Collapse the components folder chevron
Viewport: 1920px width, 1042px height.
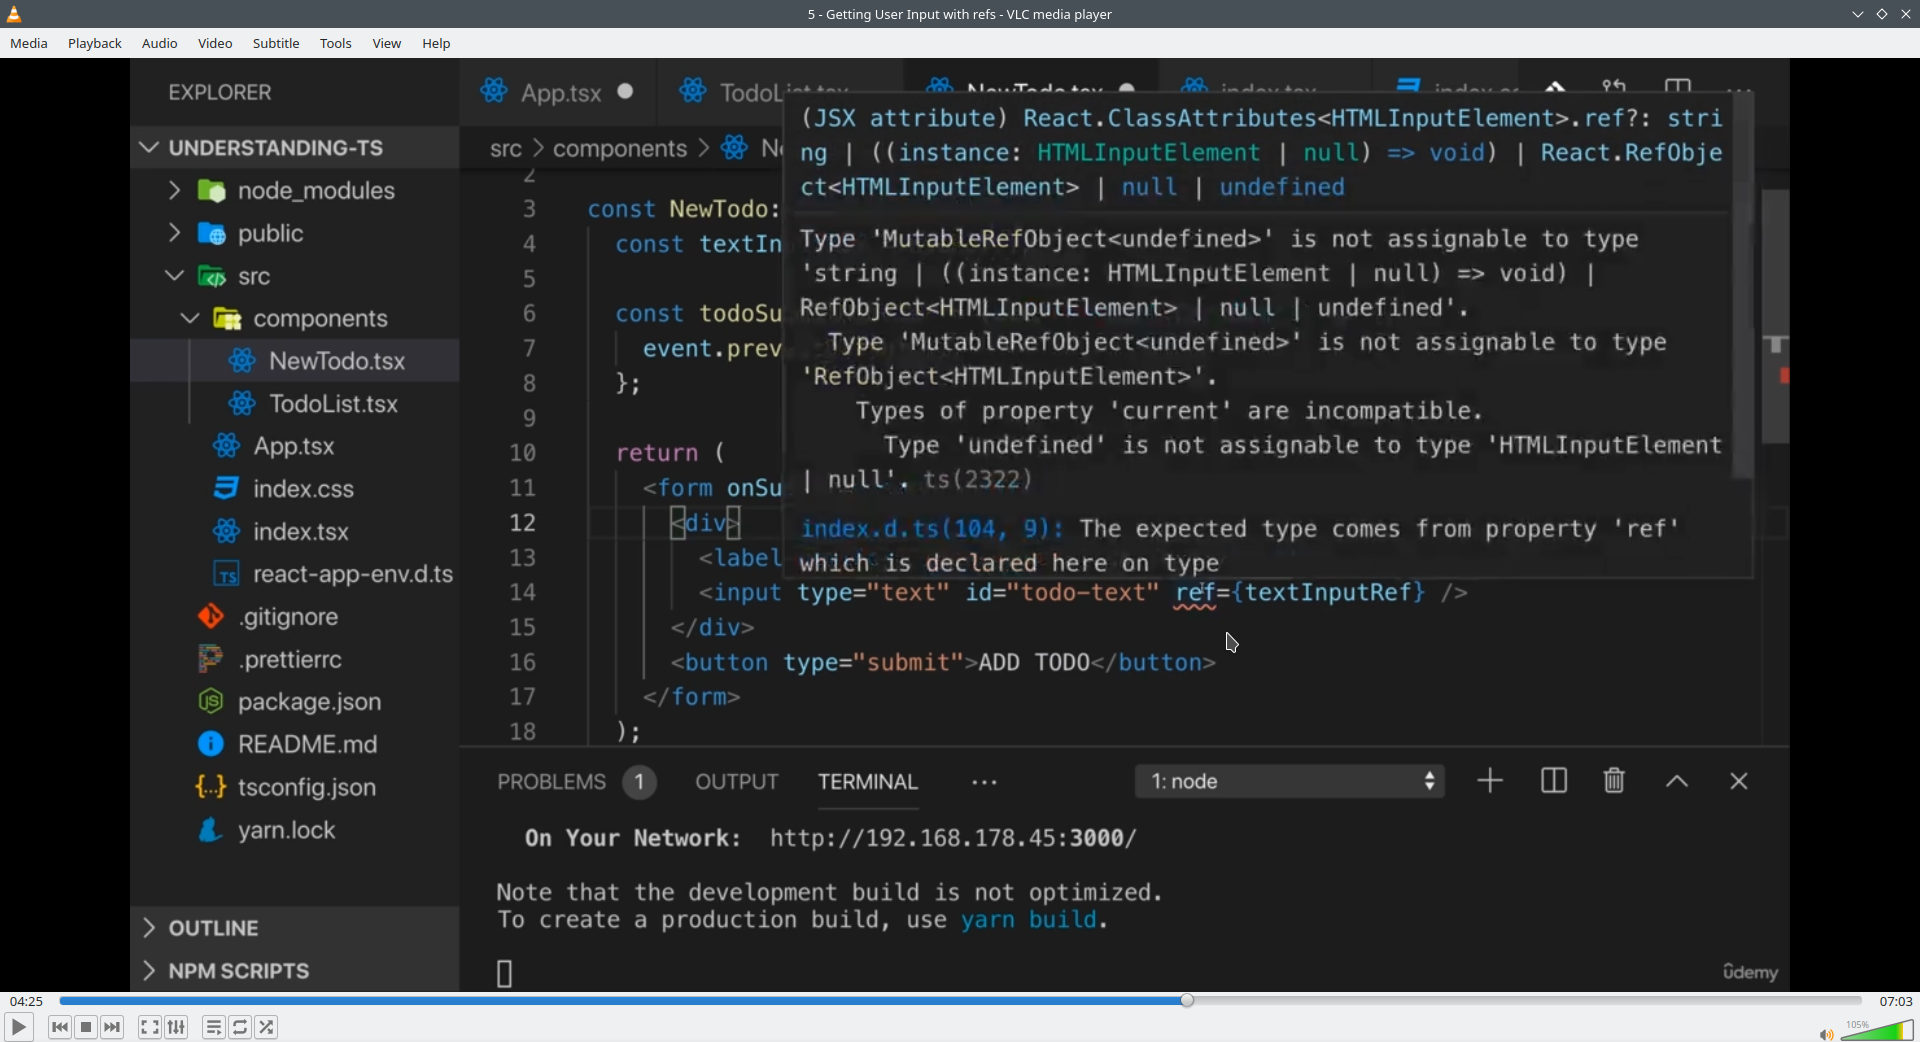point(190,318)
